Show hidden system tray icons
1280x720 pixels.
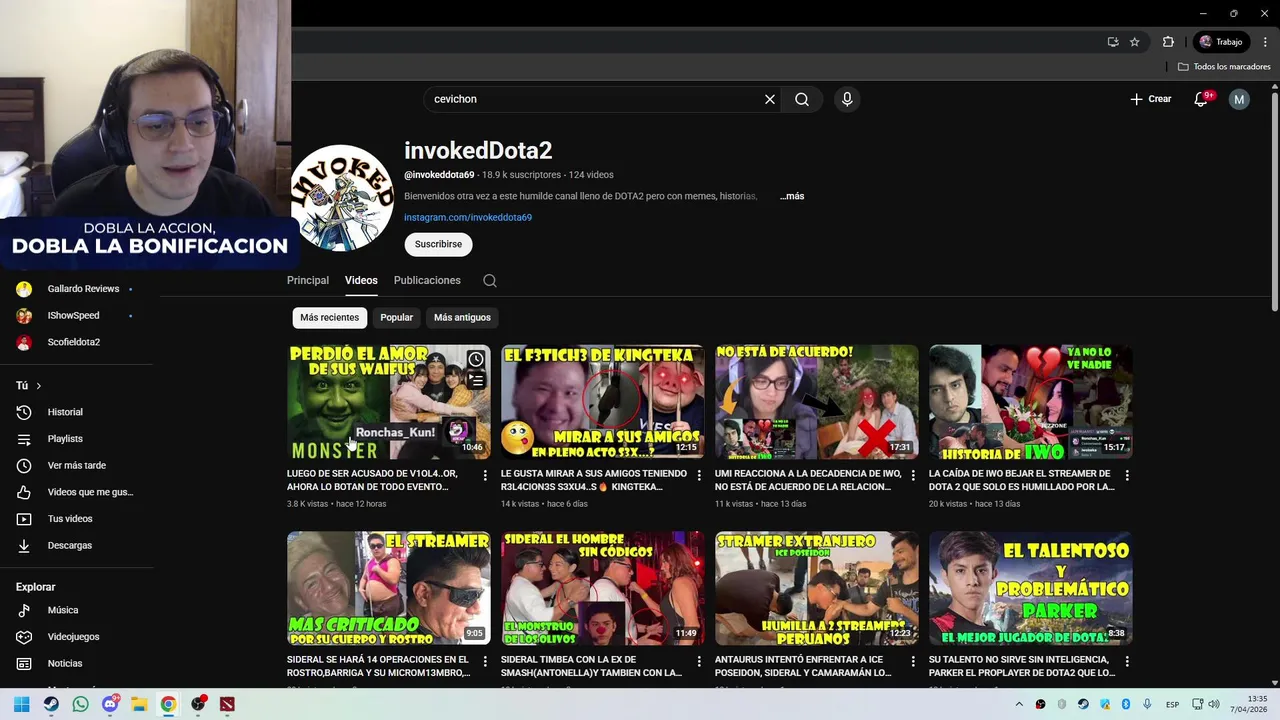[x=1019, y=704]
